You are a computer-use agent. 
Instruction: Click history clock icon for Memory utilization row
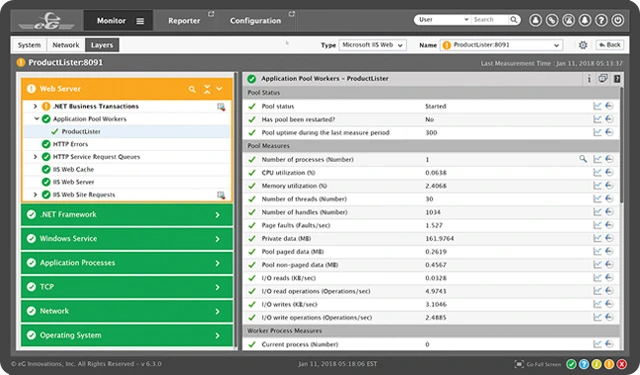[609, 186]
